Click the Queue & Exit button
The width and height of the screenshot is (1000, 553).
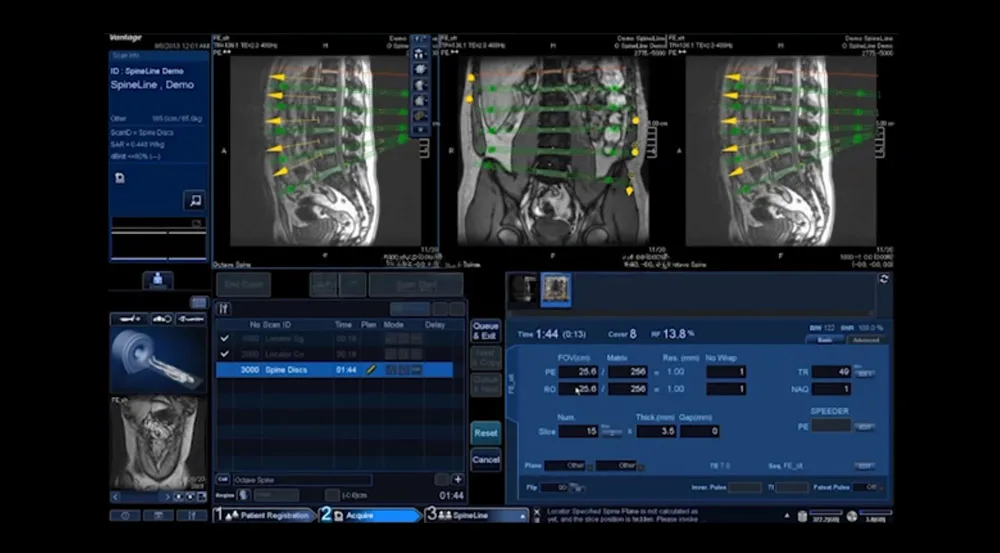click(485, 331)
